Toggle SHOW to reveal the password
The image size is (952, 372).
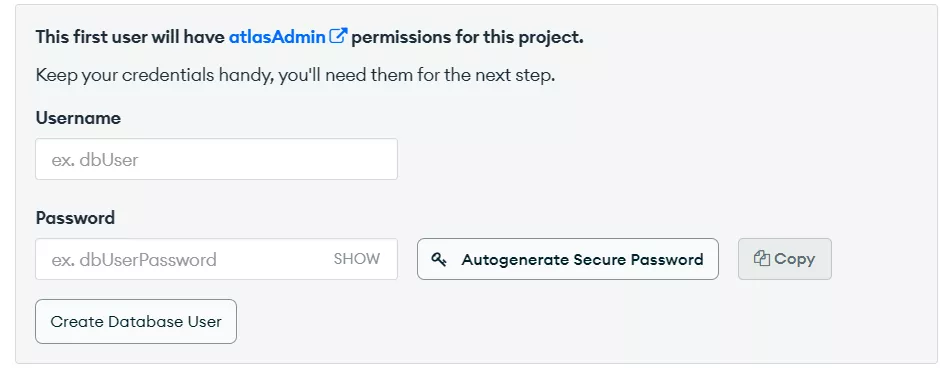coord(357,259)
